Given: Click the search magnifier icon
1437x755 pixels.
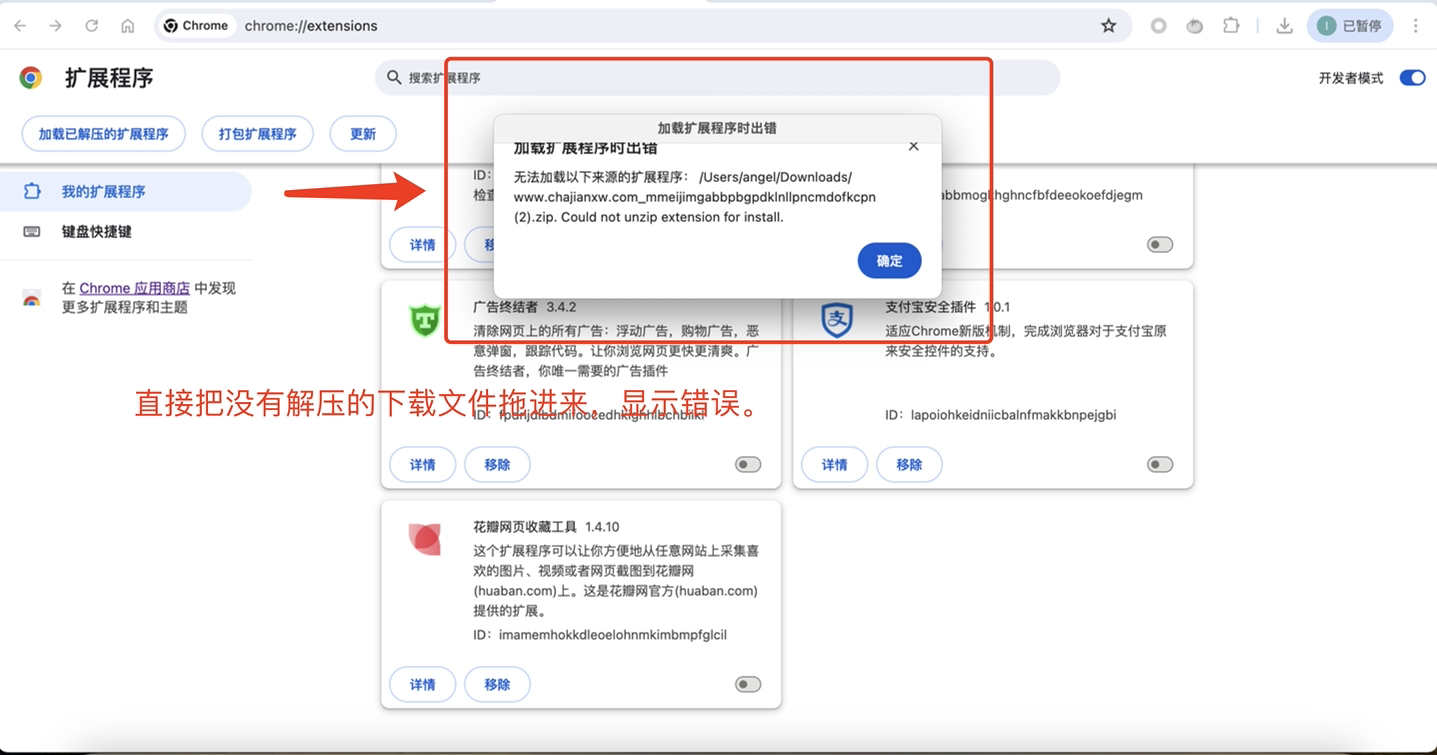Looking at the screenshot, I should (x=394, y=77).
